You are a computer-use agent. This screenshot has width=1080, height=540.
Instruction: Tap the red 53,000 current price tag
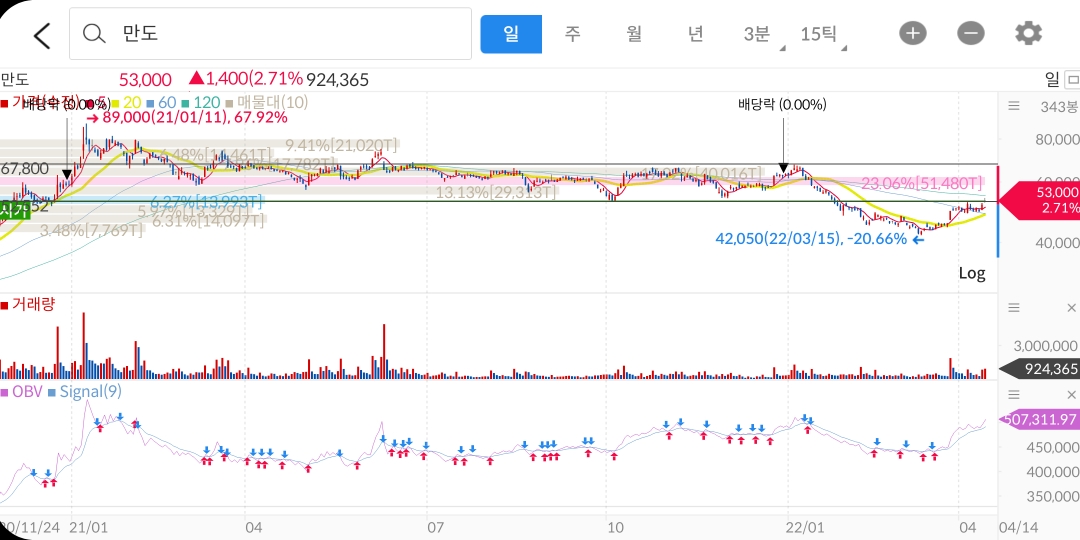click(1039, 199)
